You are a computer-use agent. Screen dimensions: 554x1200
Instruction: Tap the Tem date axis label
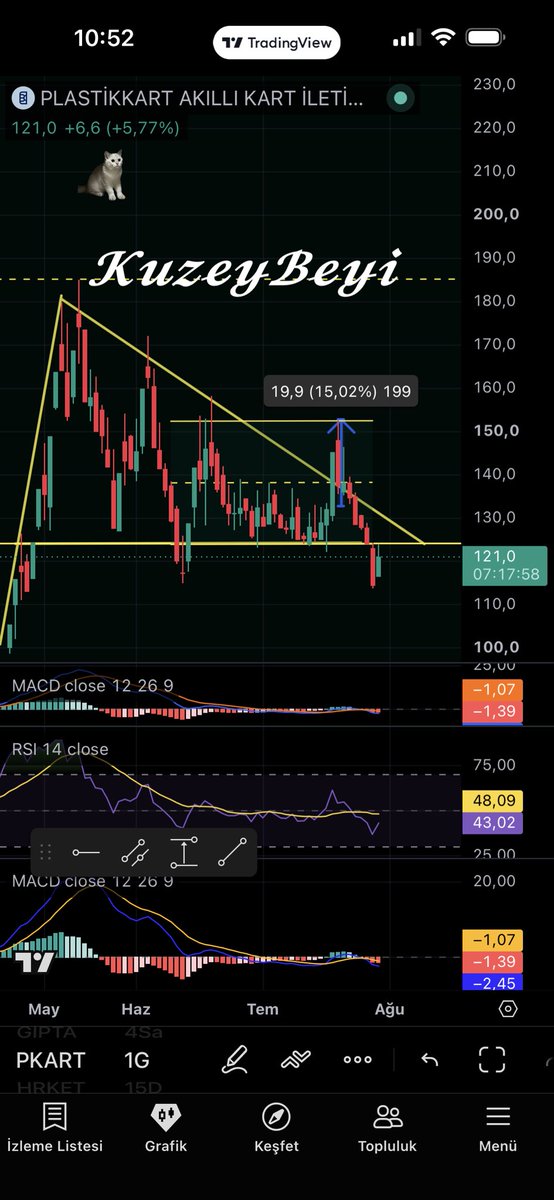tap(263, 1009)
